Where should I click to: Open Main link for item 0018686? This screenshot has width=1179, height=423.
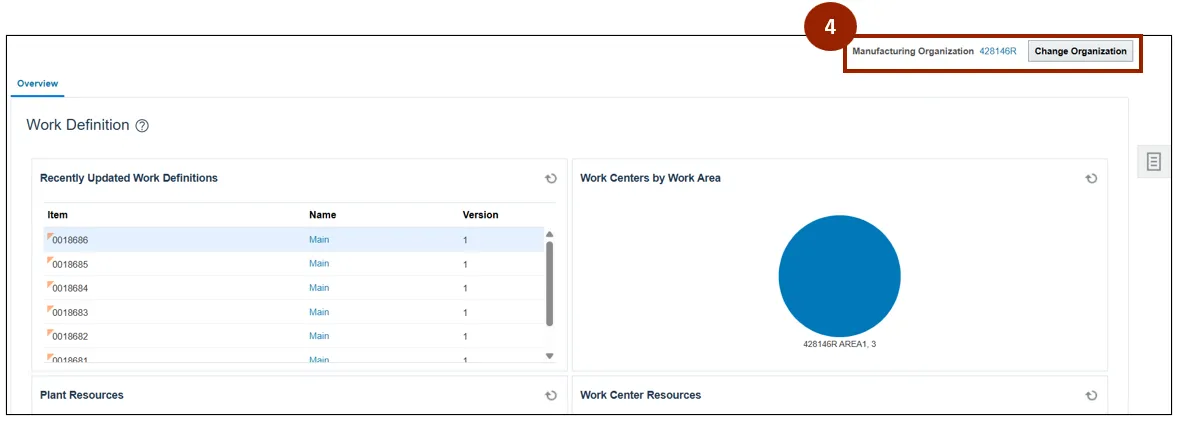pyautogui.click(x=319, y=240)
